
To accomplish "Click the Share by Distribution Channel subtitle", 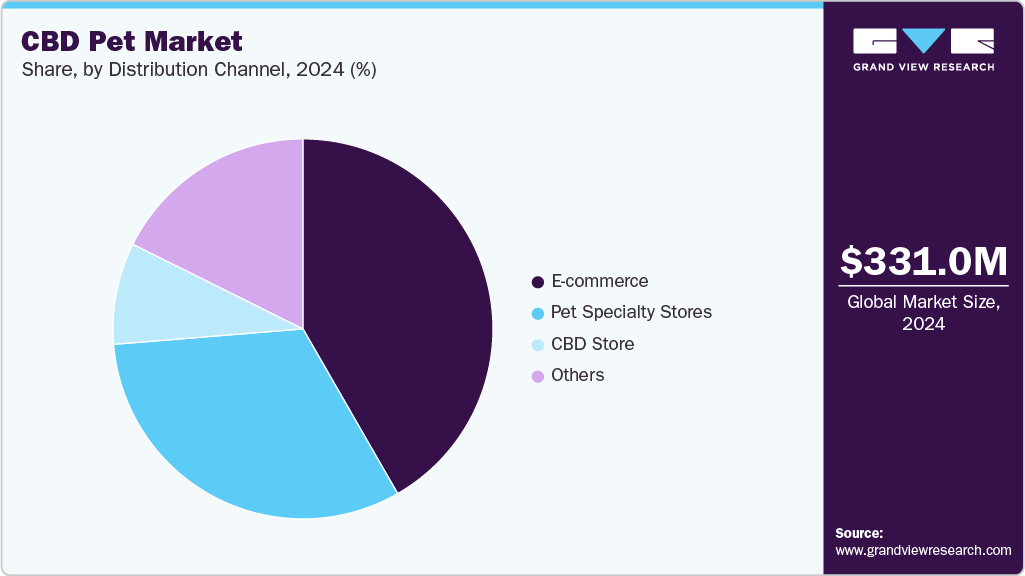I will (198, 70).
